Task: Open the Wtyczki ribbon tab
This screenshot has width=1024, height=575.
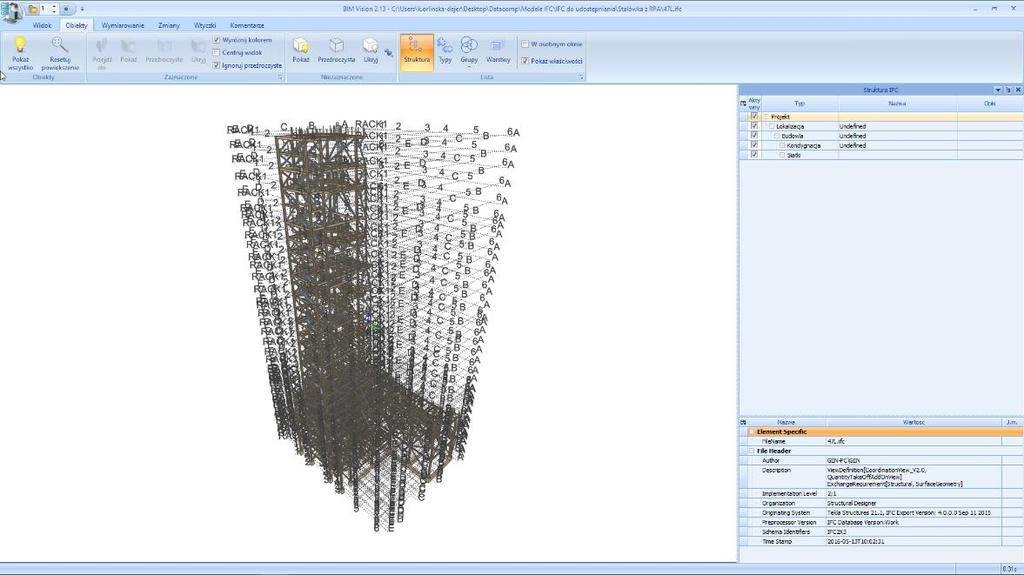Action: [205, 25]
